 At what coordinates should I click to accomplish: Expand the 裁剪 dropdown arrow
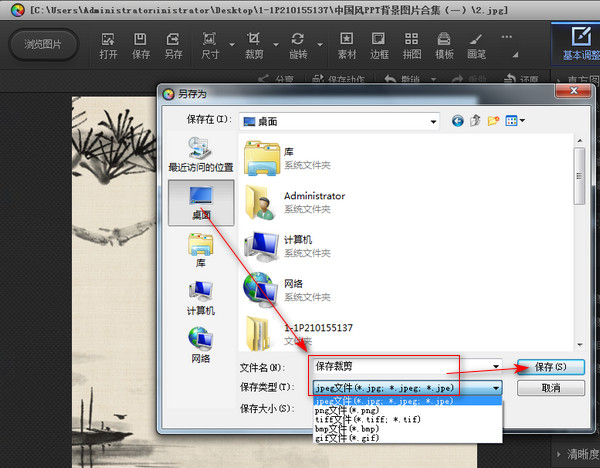tap(276, 45)
